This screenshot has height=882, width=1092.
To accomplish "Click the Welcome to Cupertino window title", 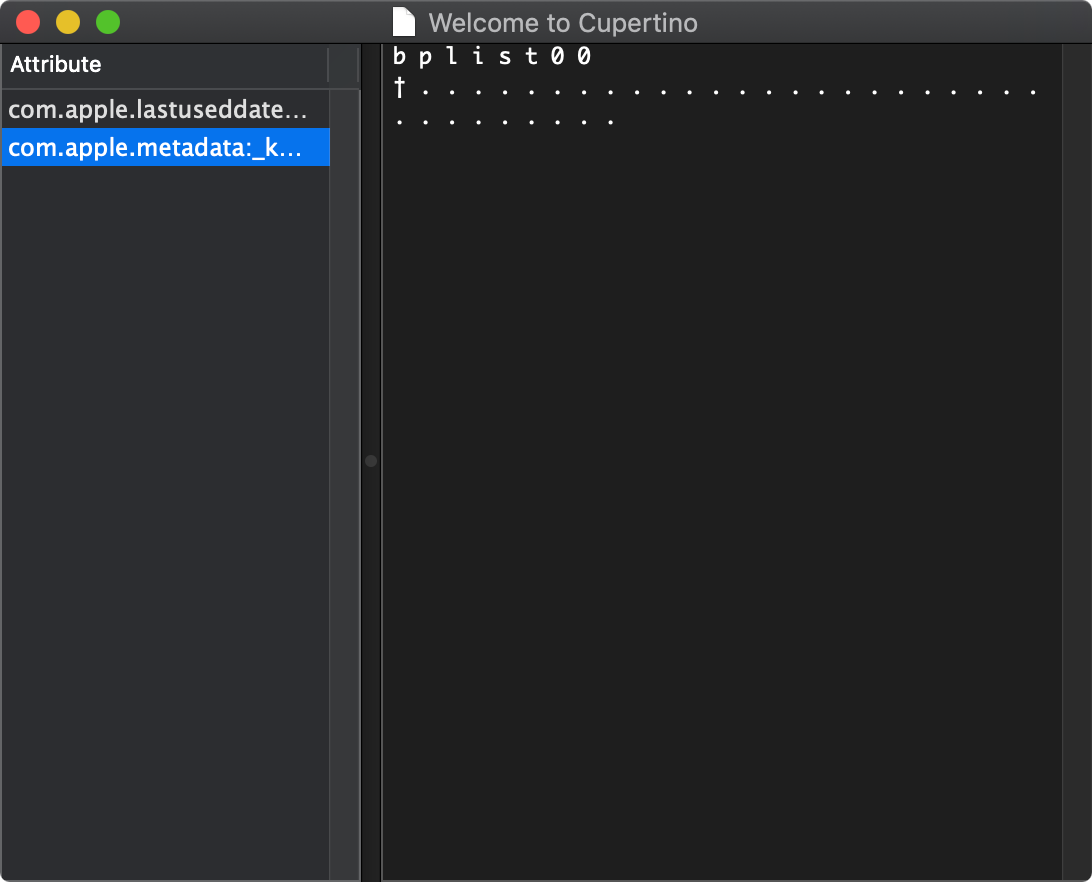I will pyautogui.click(x=563, y=23).
